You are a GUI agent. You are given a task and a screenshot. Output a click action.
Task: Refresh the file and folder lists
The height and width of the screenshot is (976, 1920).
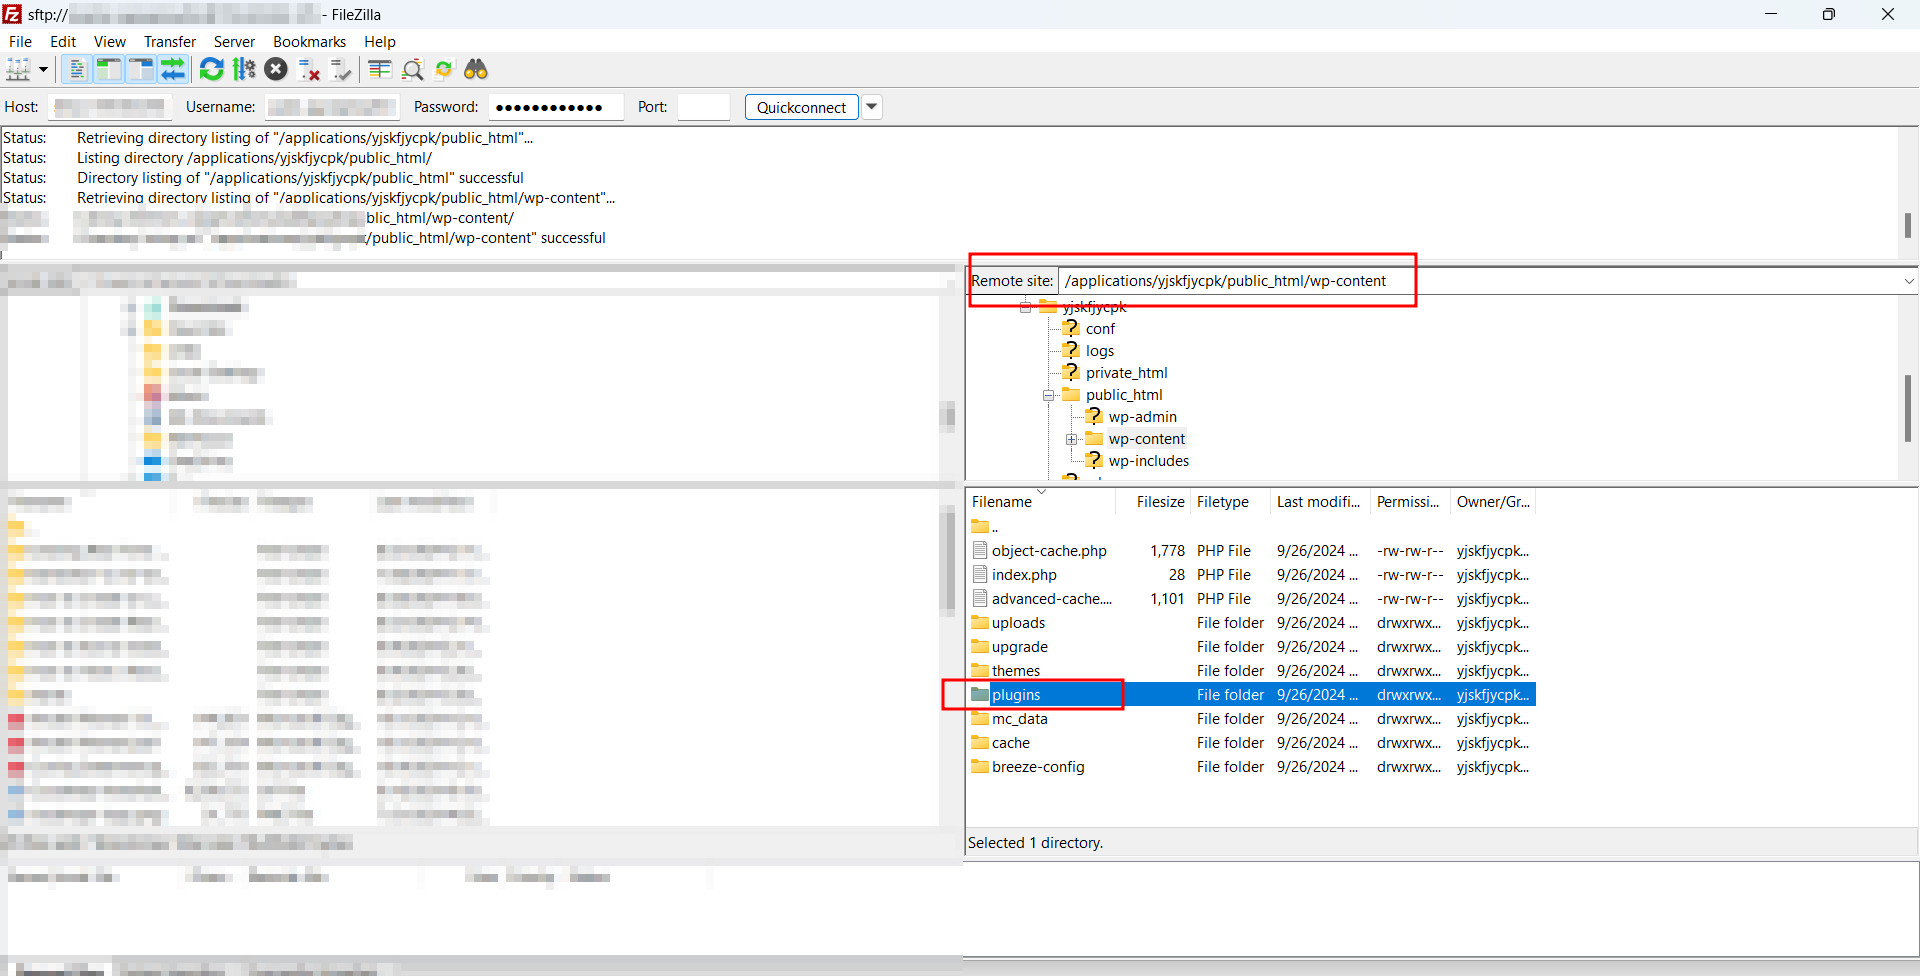(x=211, y=69)
